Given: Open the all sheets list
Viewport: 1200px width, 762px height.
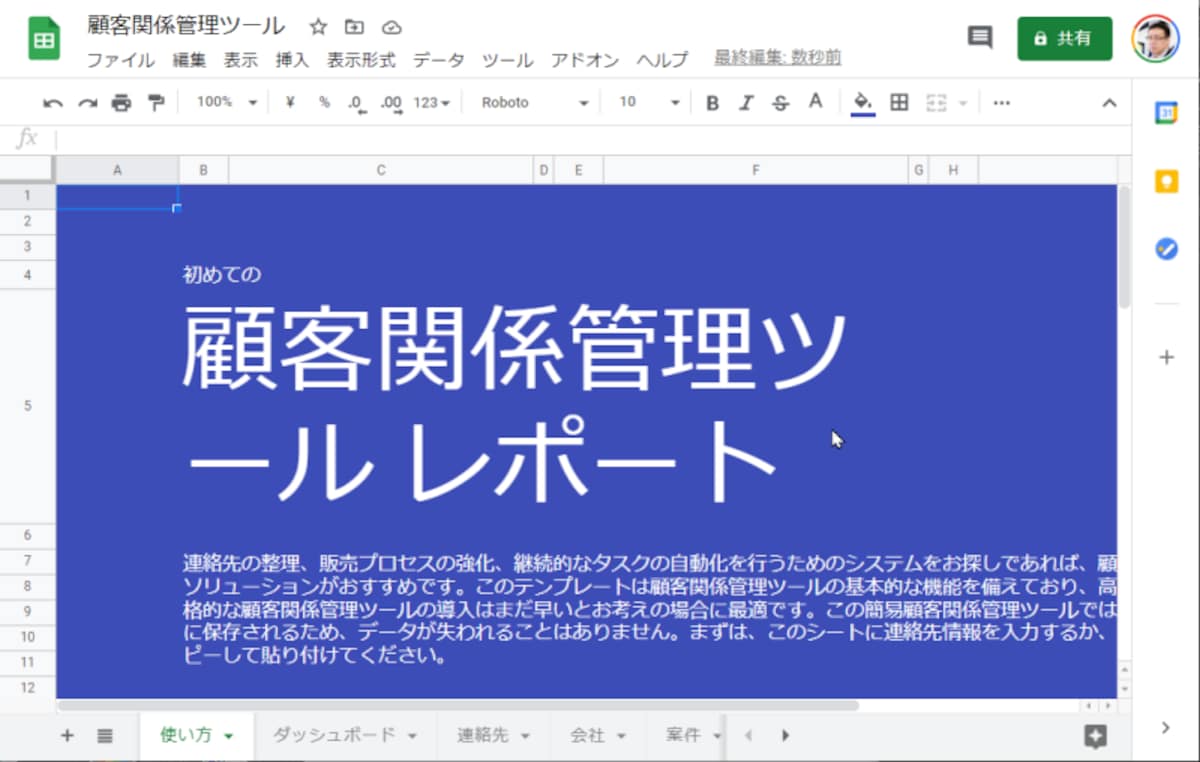Looking at the screenshot, I should (x=105, y=736).
